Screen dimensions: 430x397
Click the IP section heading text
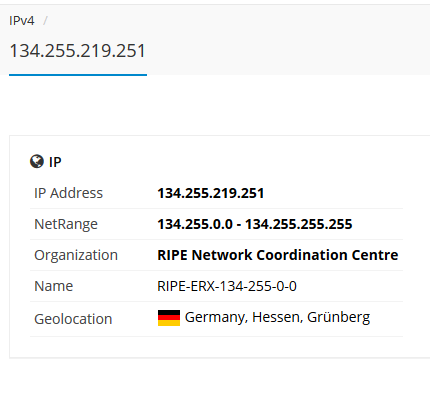(x=55, y=162)
